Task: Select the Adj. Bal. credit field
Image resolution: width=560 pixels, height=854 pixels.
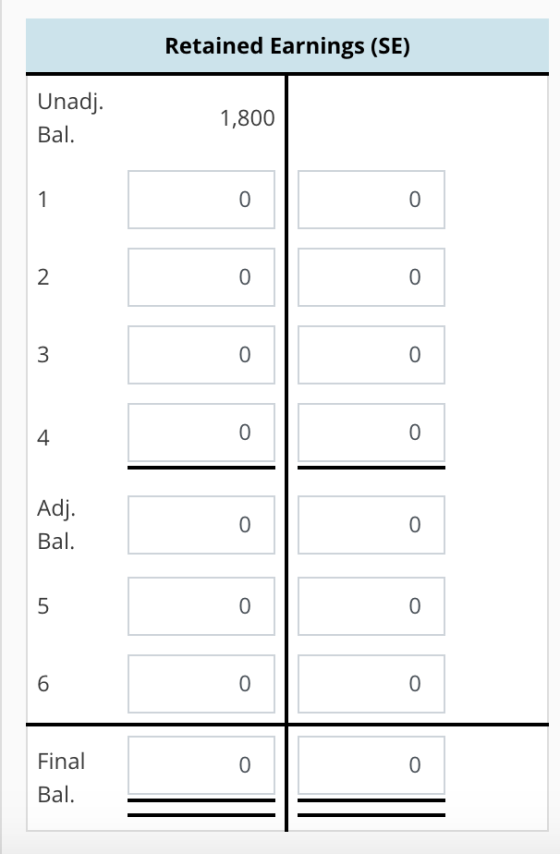Action: point(372,525)
